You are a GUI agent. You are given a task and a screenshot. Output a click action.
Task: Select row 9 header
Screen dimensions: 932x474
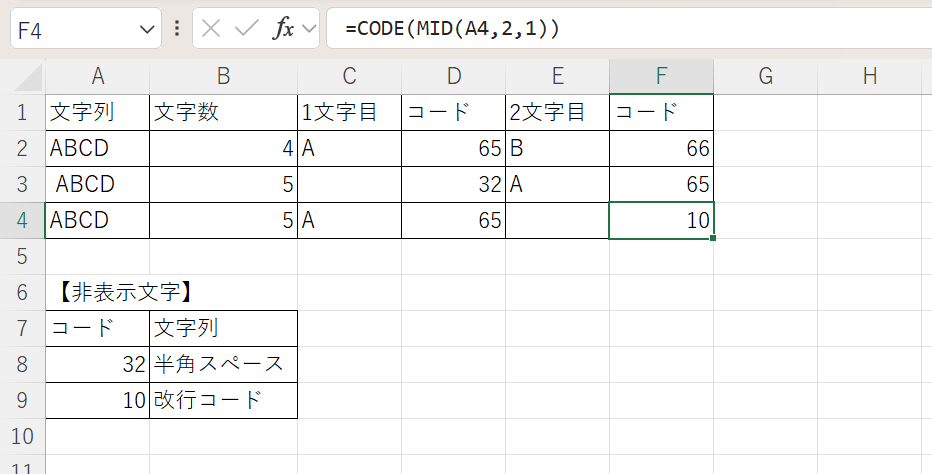click(x=22, y=400)
